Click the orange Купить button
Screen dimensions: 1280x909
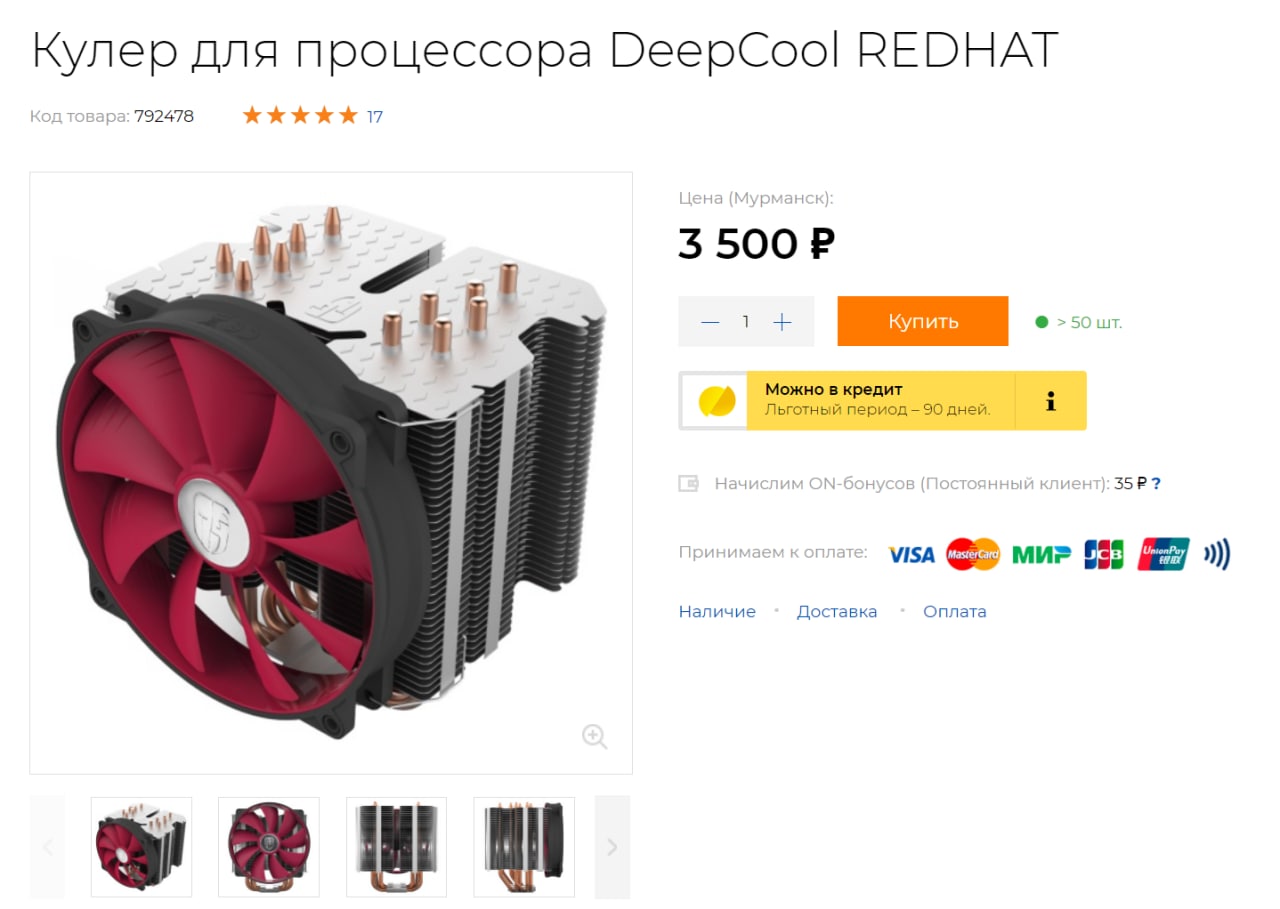923,321
